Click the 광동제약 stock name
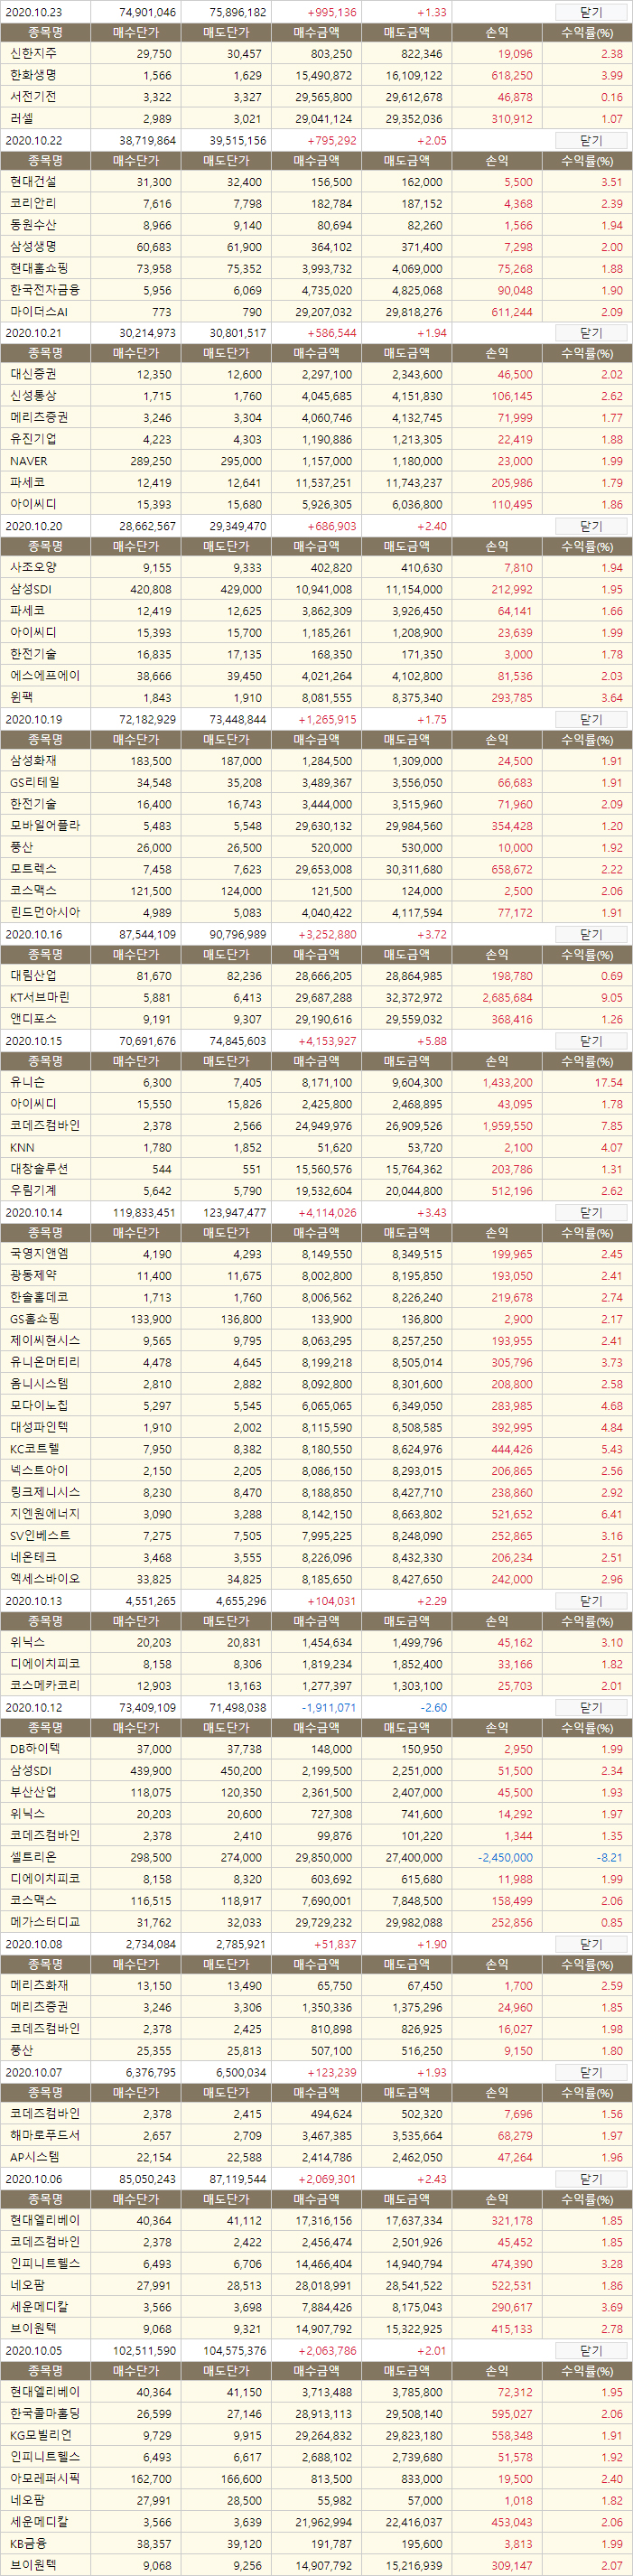 33,1276
